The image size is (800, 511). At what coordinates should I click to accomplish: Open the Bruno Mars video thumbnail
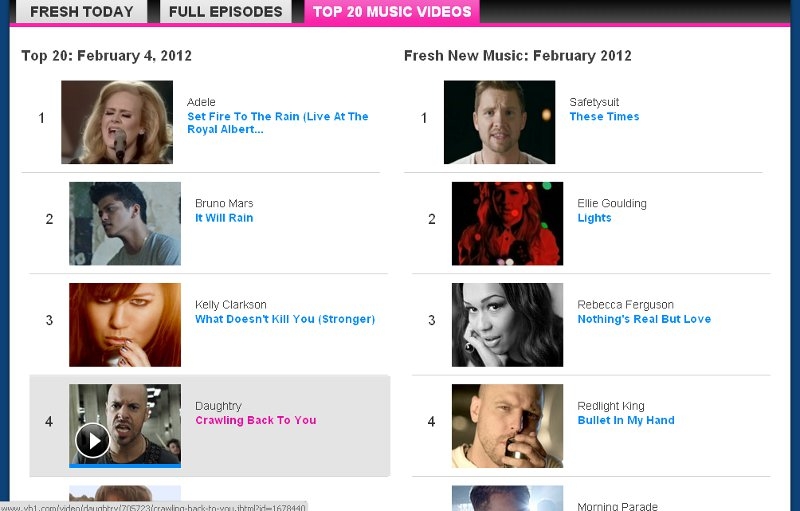click(x=125, y=223)
